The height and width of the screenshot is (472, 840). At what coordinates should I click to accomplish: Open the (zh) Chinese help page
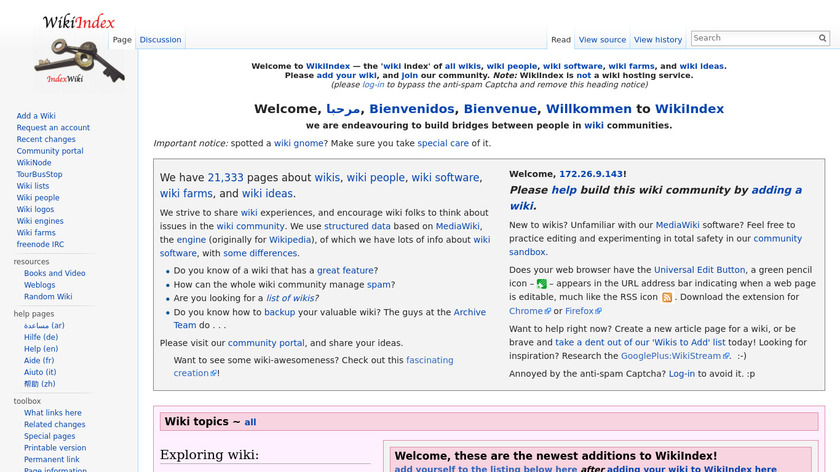[39, 384]
